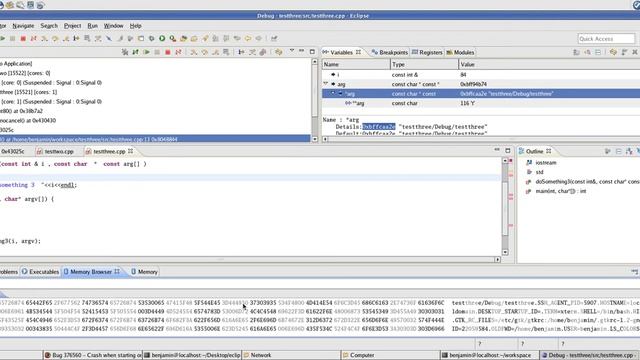
Task: Click Drop to Frame in the Debug view toolbar
Action: [x=226, y=52]
